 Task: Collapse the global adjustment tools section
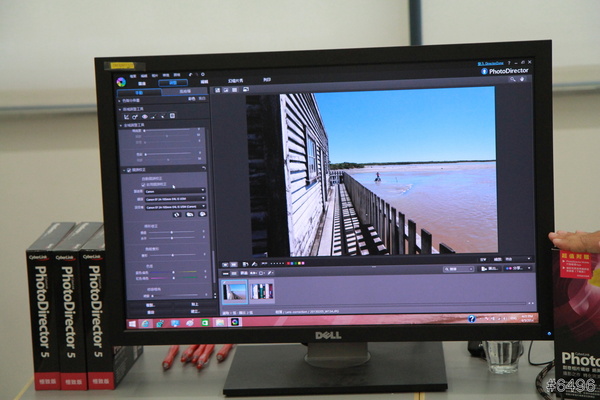(121, 125)
